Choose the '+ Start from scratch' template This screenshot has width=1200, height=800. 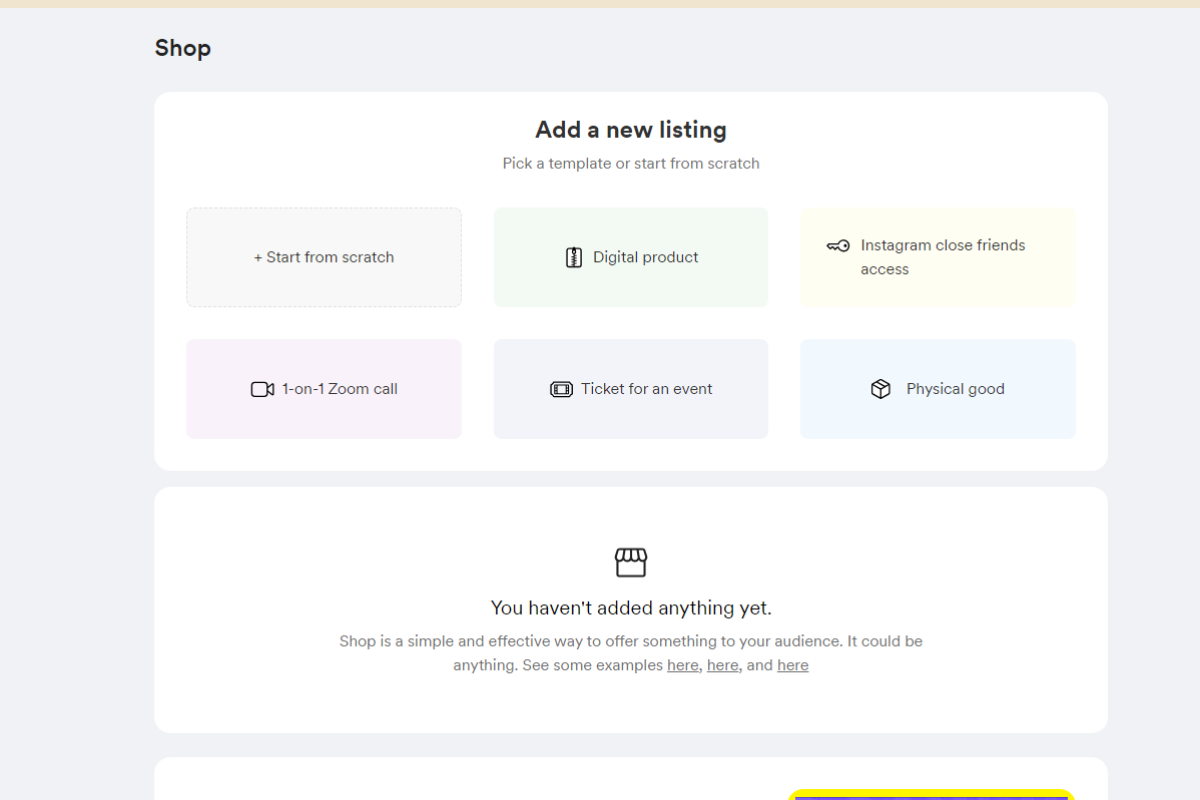[x=324, y=257]
